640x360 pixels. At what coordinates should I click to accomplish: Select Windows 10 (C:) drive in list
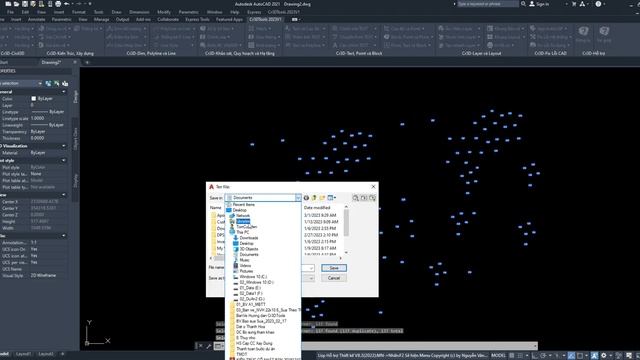(x=253, y=277)
